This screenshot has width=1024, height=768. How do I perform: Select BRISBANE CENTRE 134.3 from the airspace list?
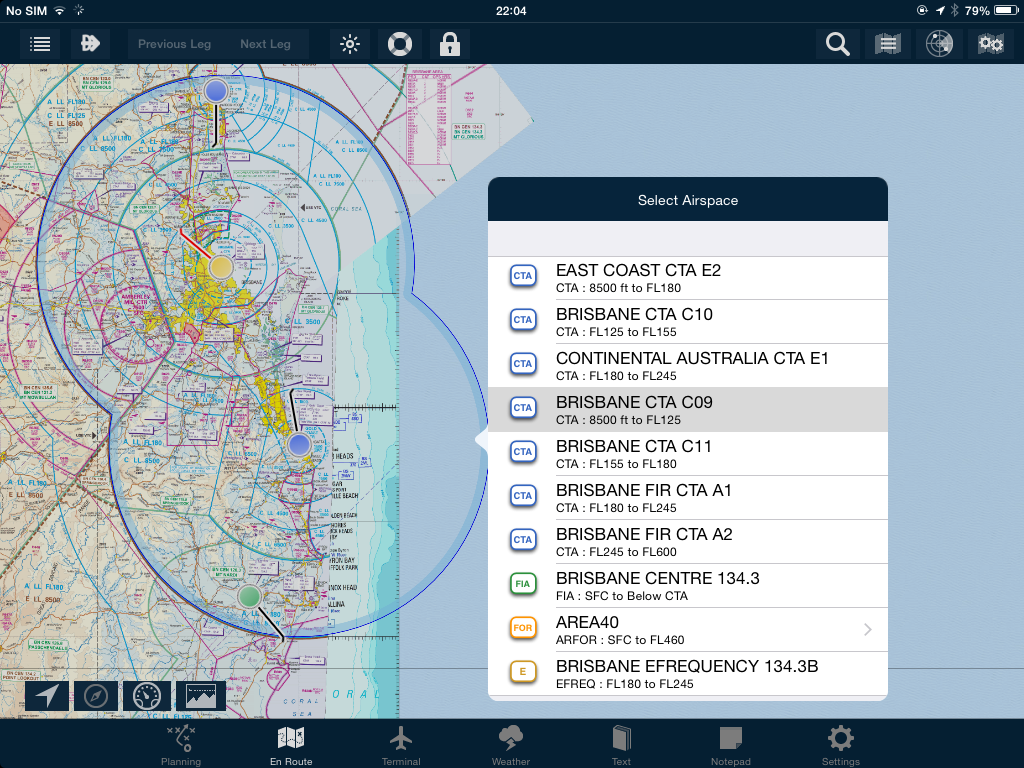(x=688, y=583)
